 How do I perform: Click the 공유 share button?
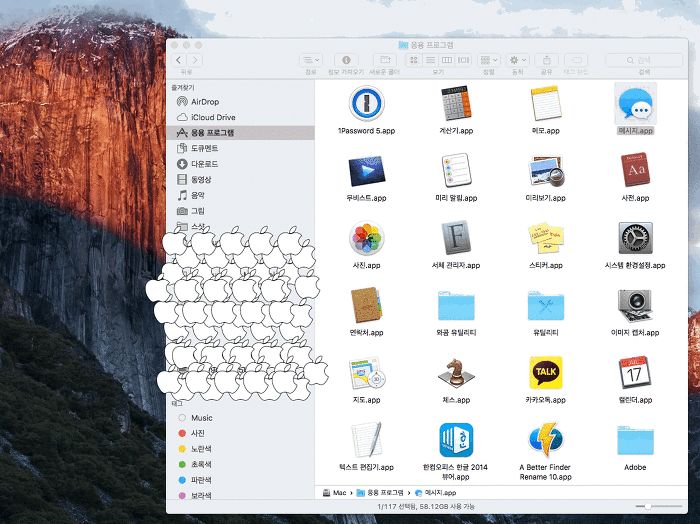(546, 60)
